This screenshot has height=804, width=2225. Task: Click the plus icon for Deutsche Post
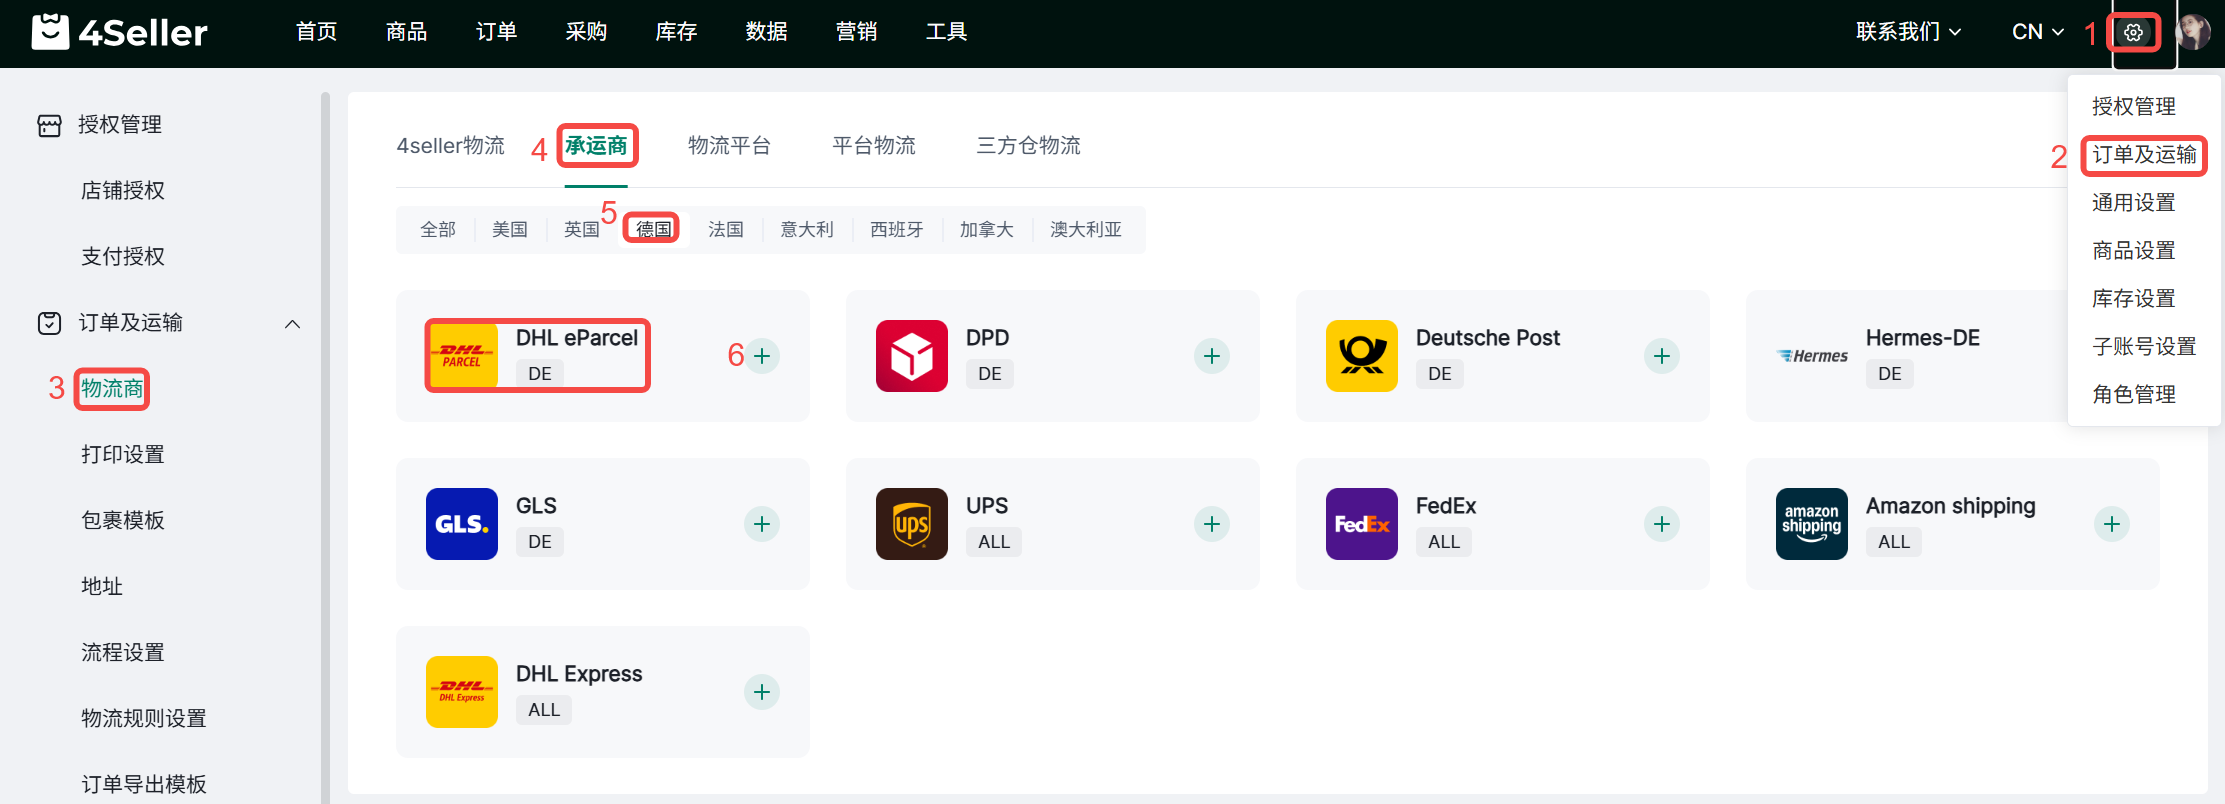tap(1661, 356)
